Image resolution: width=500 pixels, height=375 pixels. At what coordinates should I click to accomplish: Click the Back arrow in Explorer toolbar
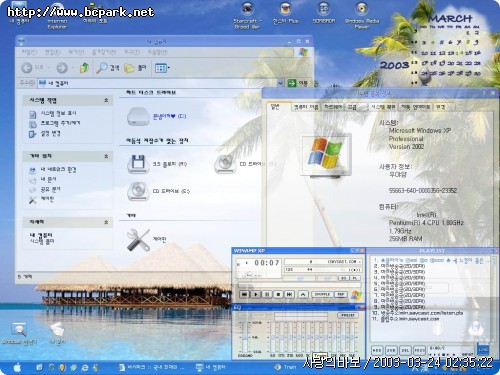[x=27, y=68]
